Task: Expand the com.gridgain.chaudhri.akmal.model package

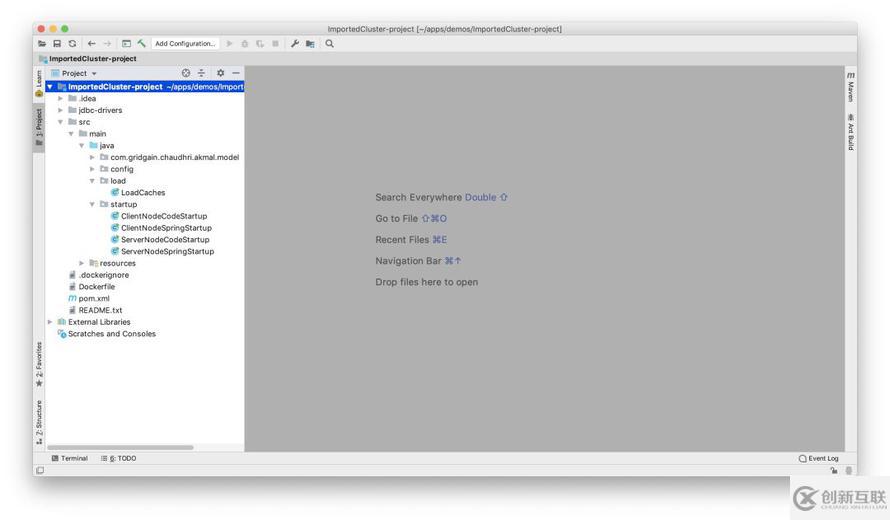Action: point(92,157)
